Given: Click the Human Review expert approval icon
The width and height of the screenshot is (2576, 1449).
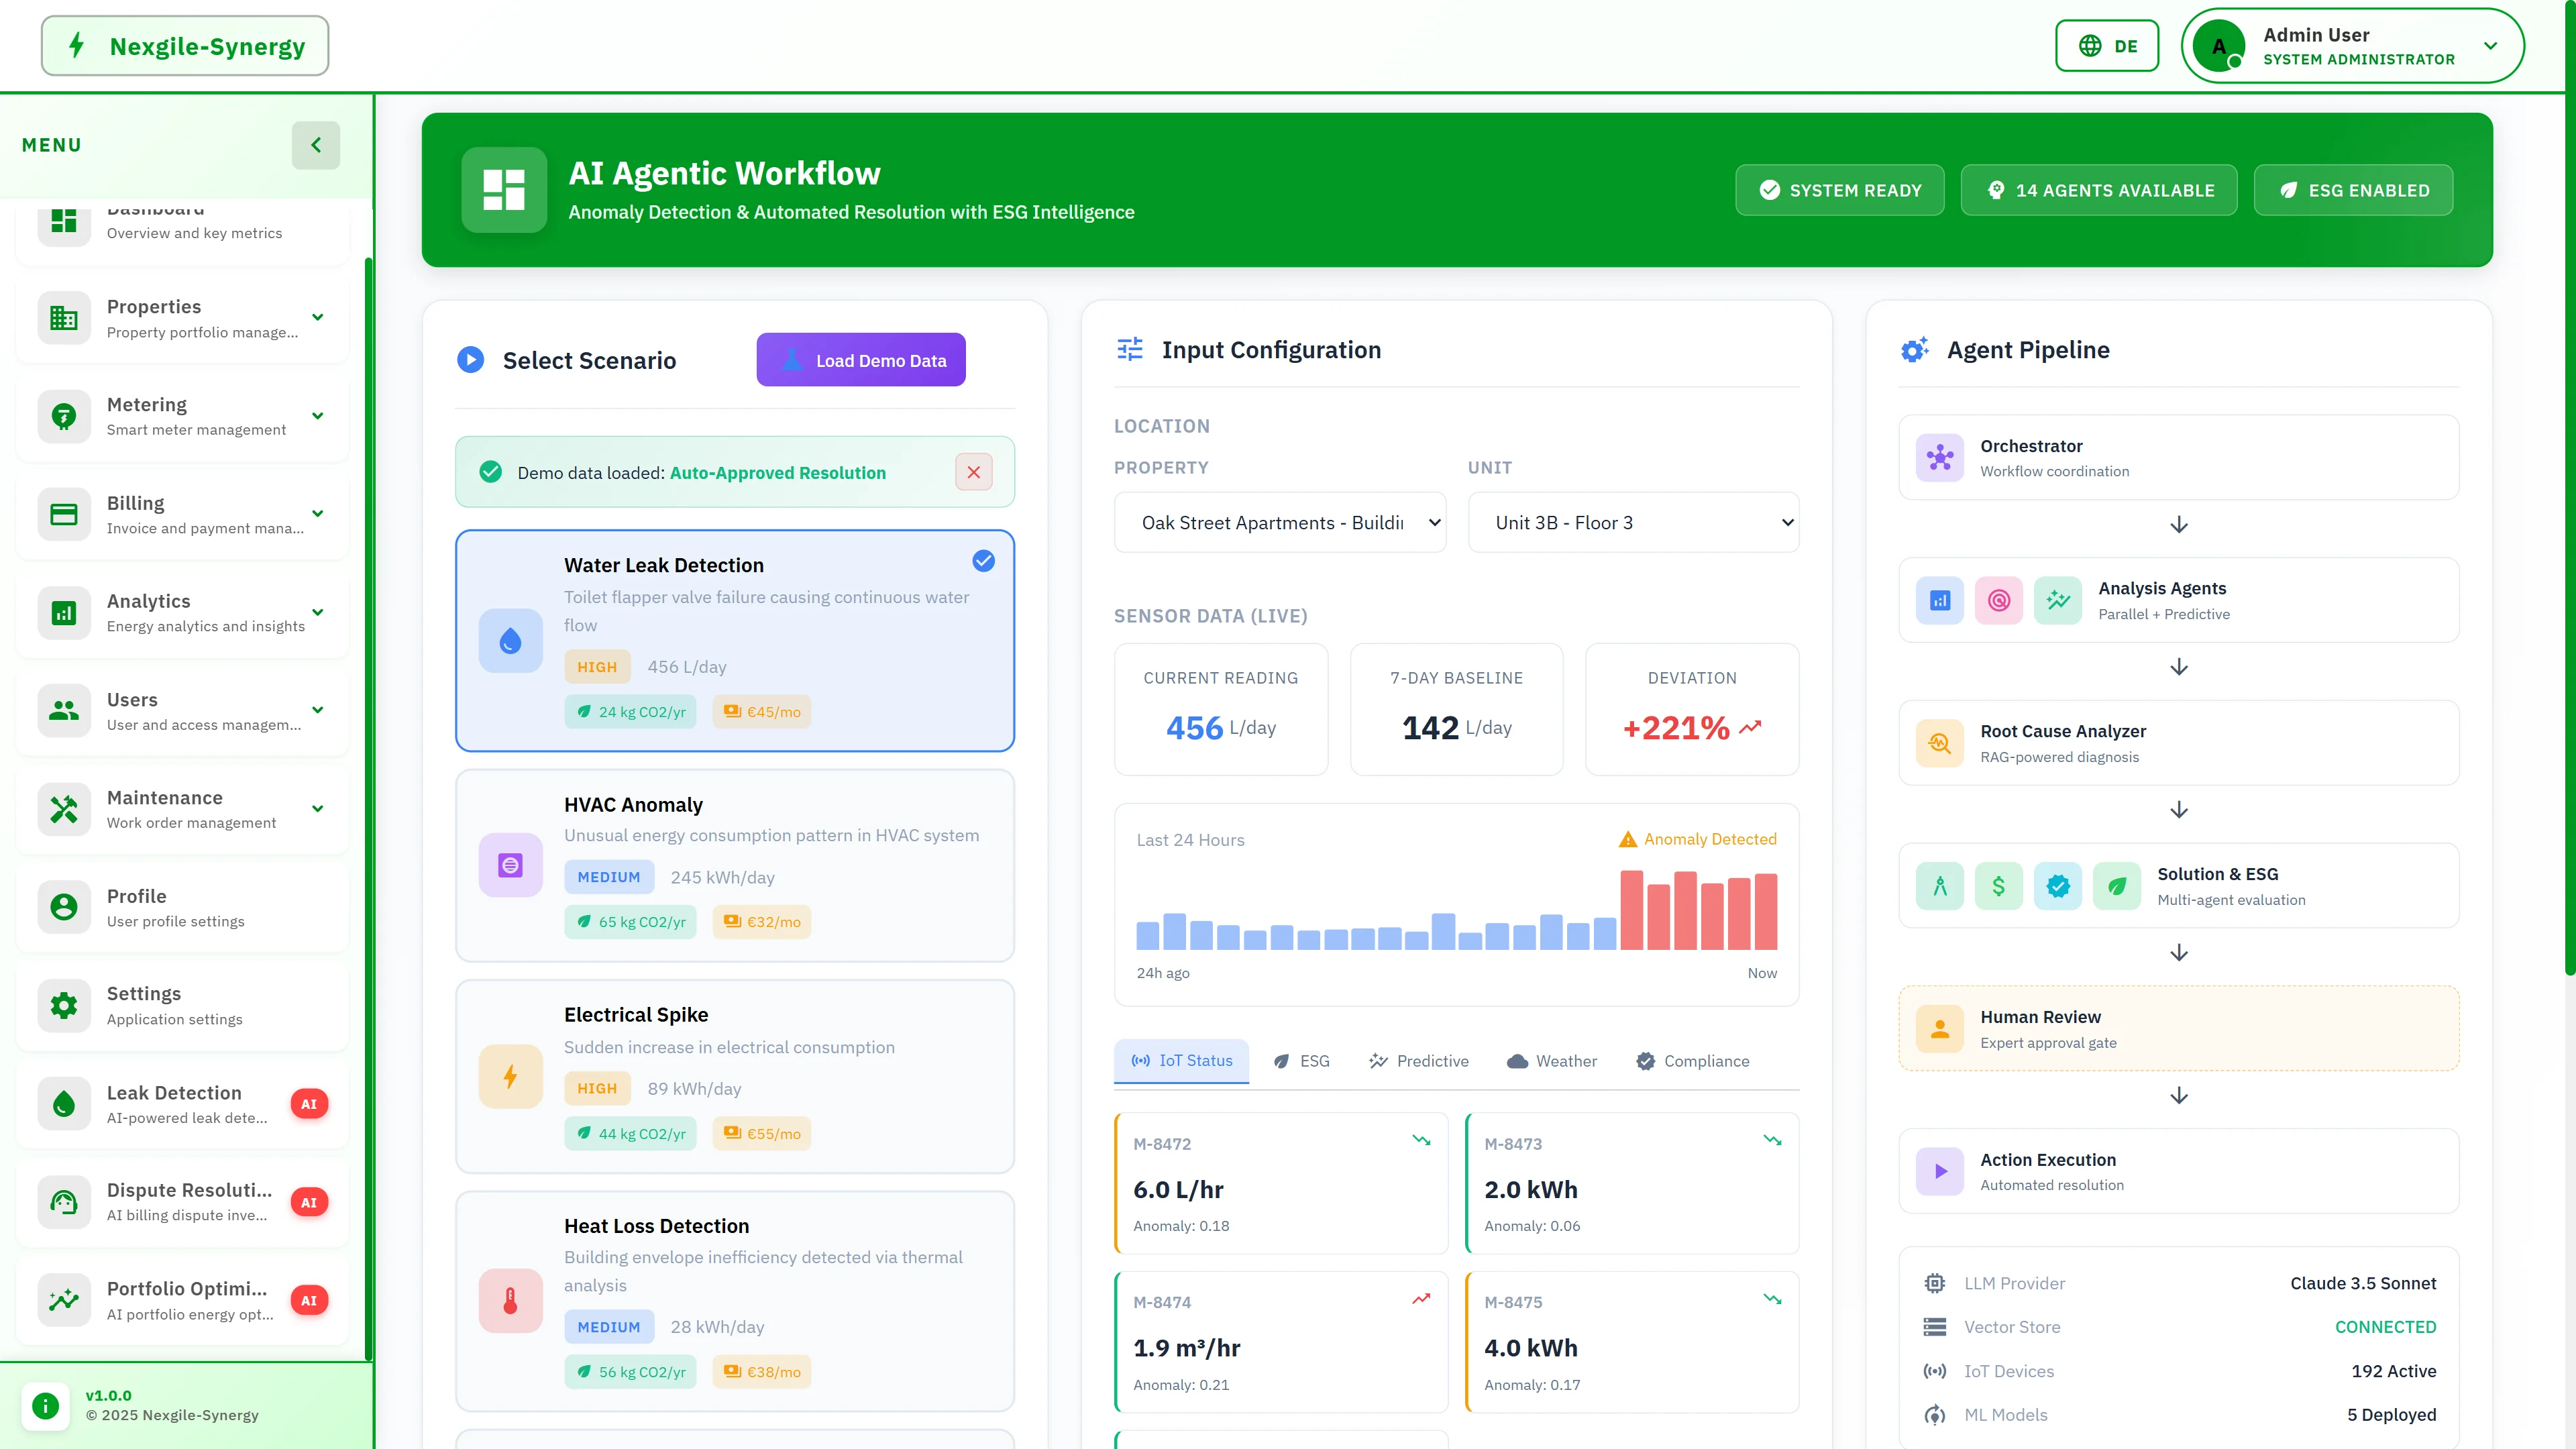Looking at the screenshot, I should tap(1939, 1028).
